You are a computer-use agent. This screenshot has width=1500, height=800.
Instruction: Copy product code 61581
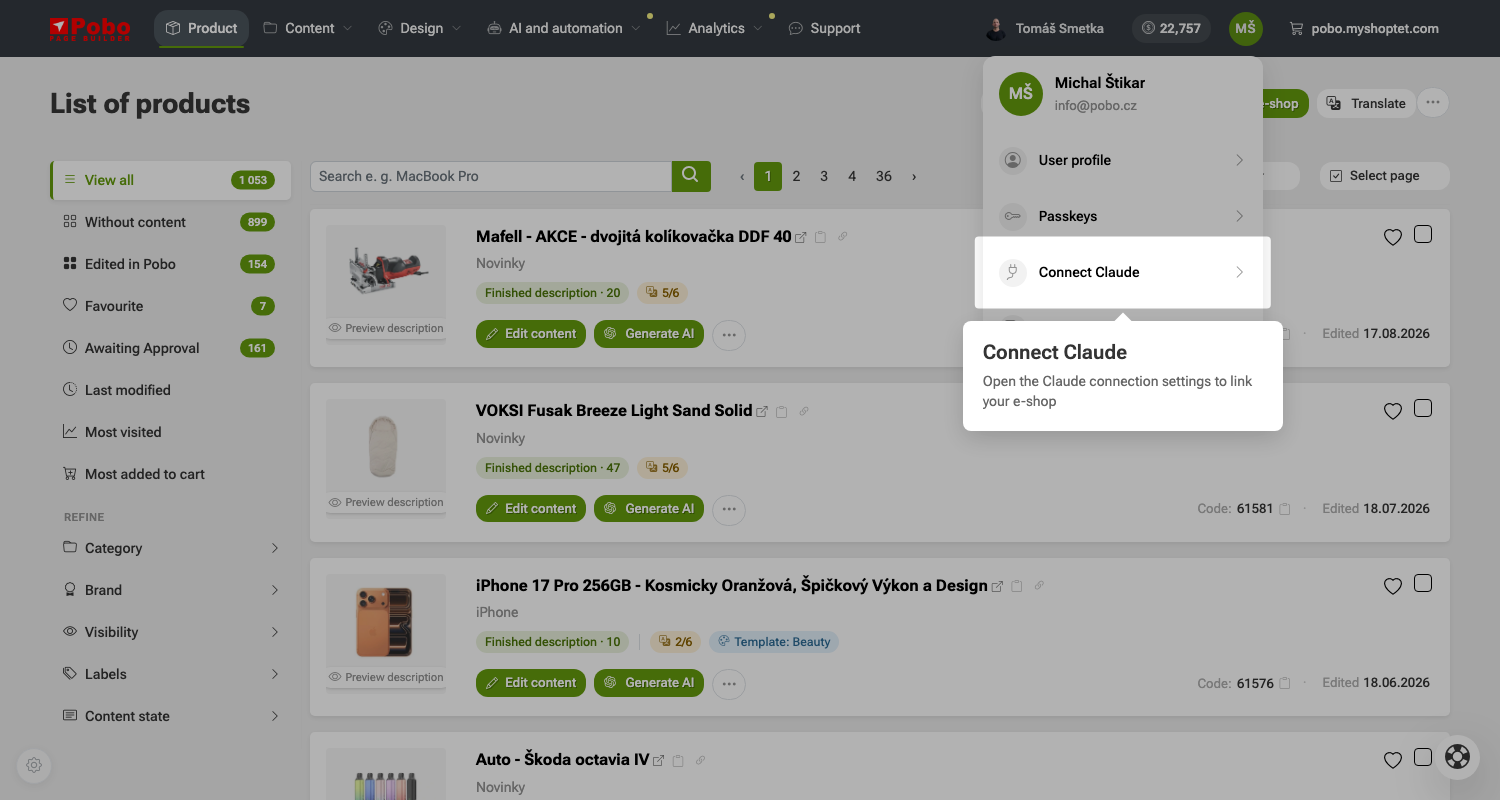pos(1285,509)
